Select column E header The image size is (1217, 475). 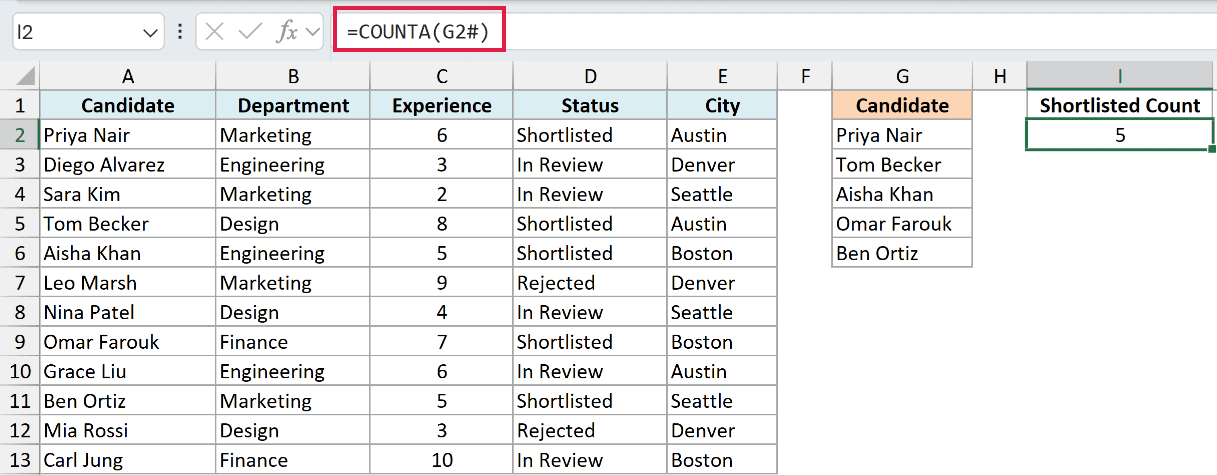tap(722, 76)
